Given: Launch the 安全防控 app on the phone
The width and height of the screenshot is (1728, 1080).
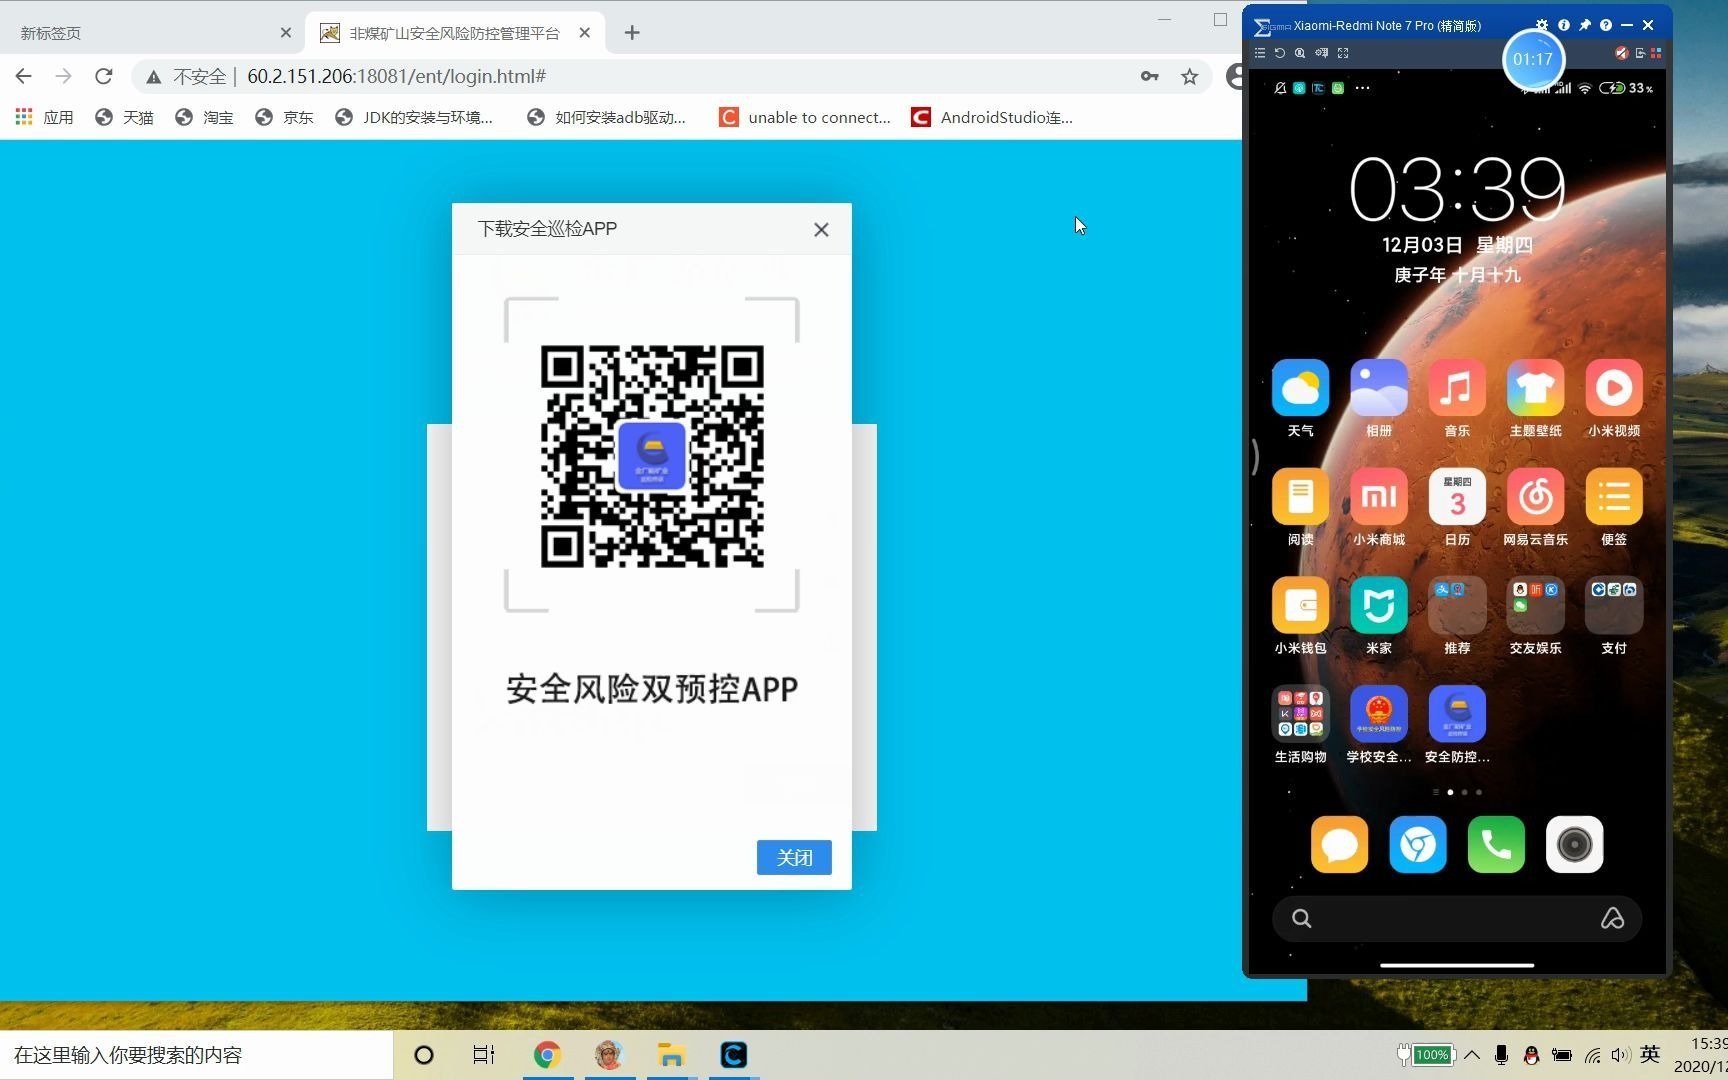Looking at the screenshot, I should [x=1457, y=714].
